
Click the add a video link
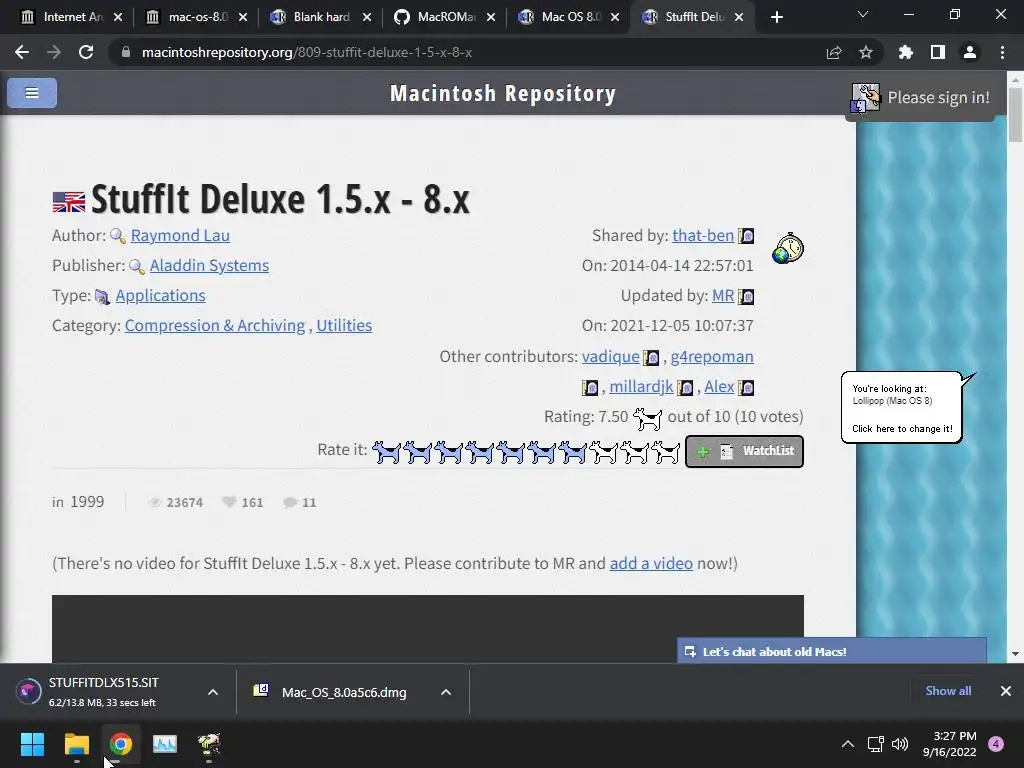651,564
